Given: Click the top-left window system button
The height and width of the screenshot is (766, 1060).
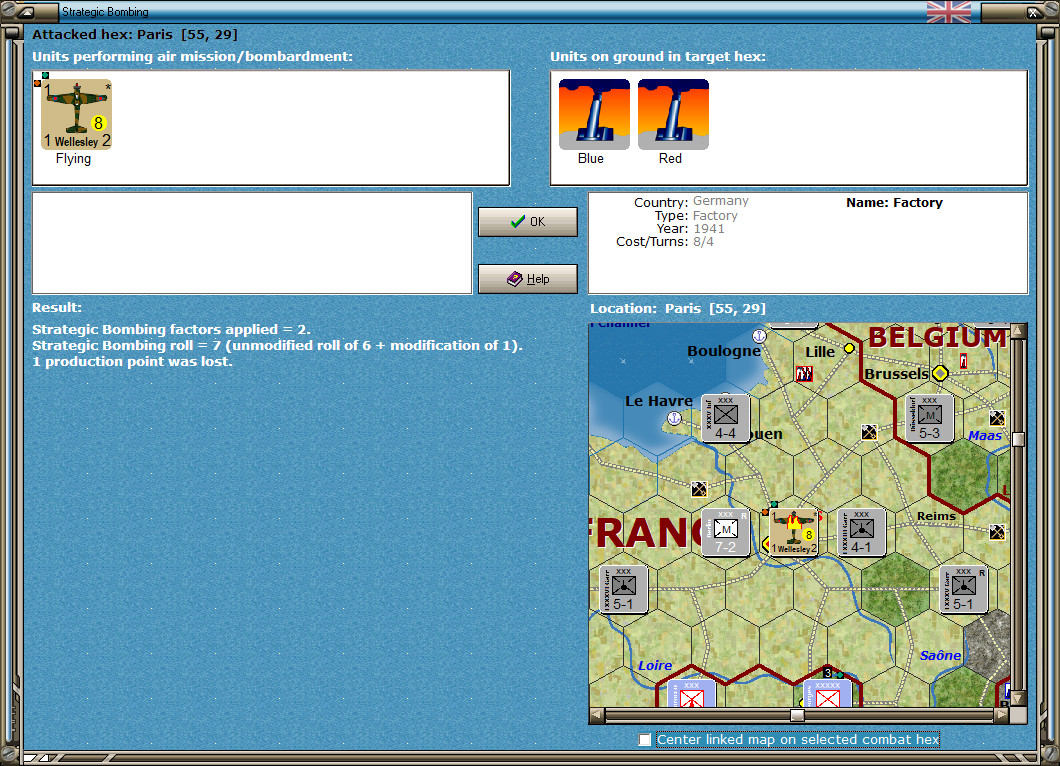Looking at the screenshot, I should tap(27, 11).
